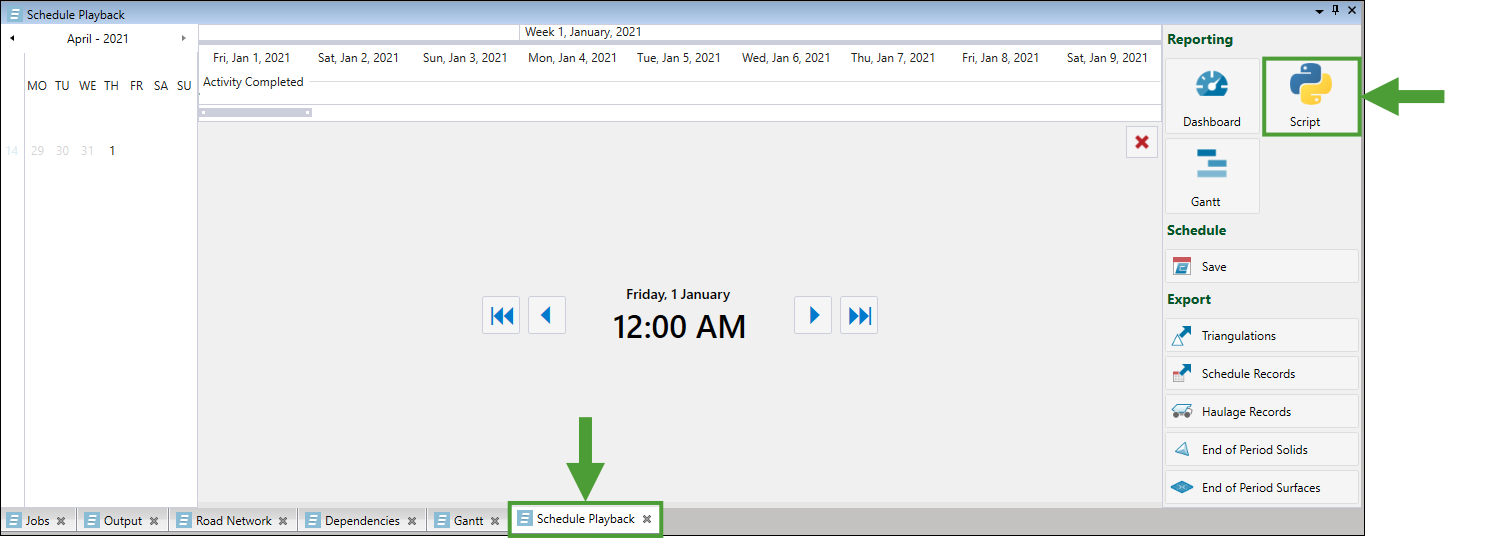Select Wed, Jan 6, 2021 on timeline

click(786, 58)
